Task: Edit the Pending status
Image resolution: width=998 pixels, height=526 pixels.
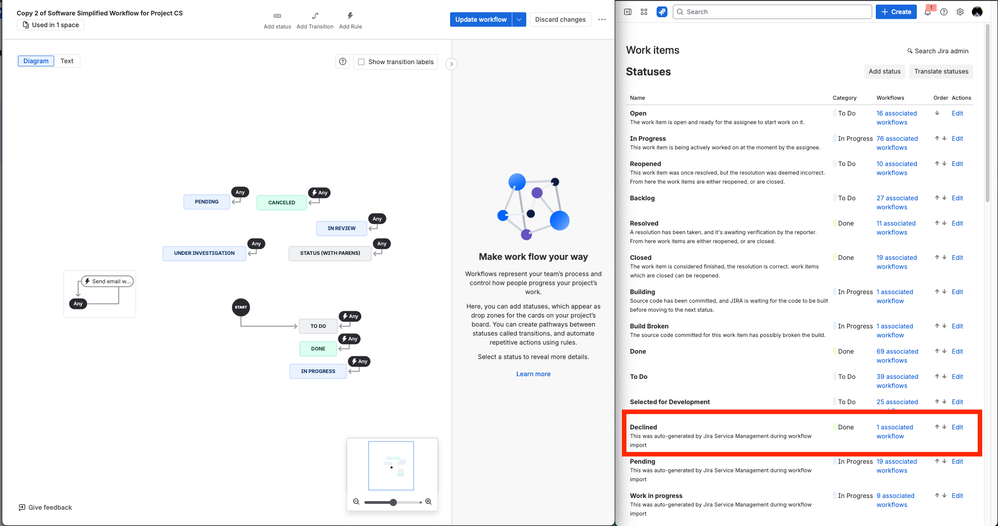Action: tap(957, 462)
